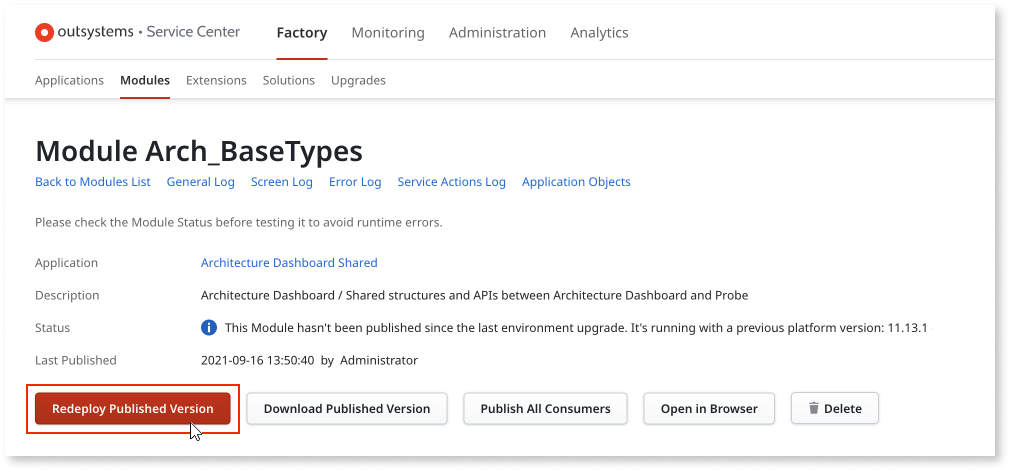Click Publish All Consumers button

(545, 409)
